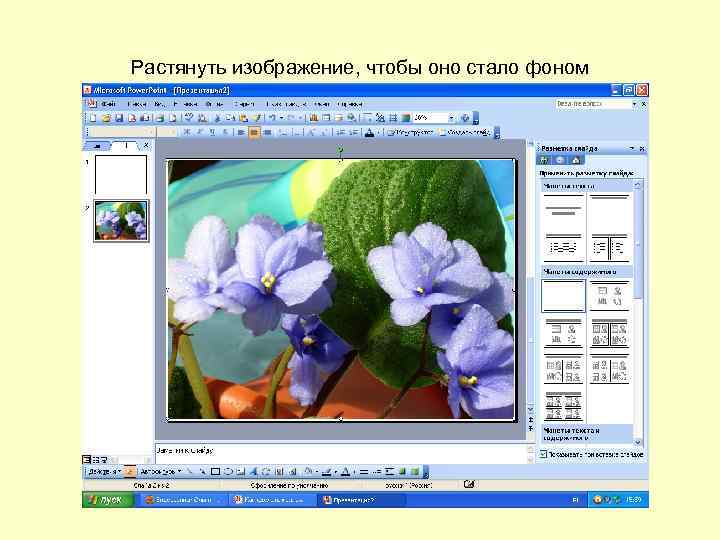Toggle grayscale color view icon
The width and height of the screenshot is (720, 540).
pos(405,118)
